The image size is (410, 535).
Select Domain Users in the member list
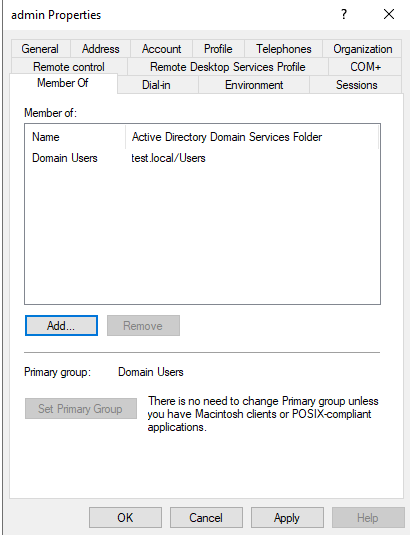pos(65,158)
